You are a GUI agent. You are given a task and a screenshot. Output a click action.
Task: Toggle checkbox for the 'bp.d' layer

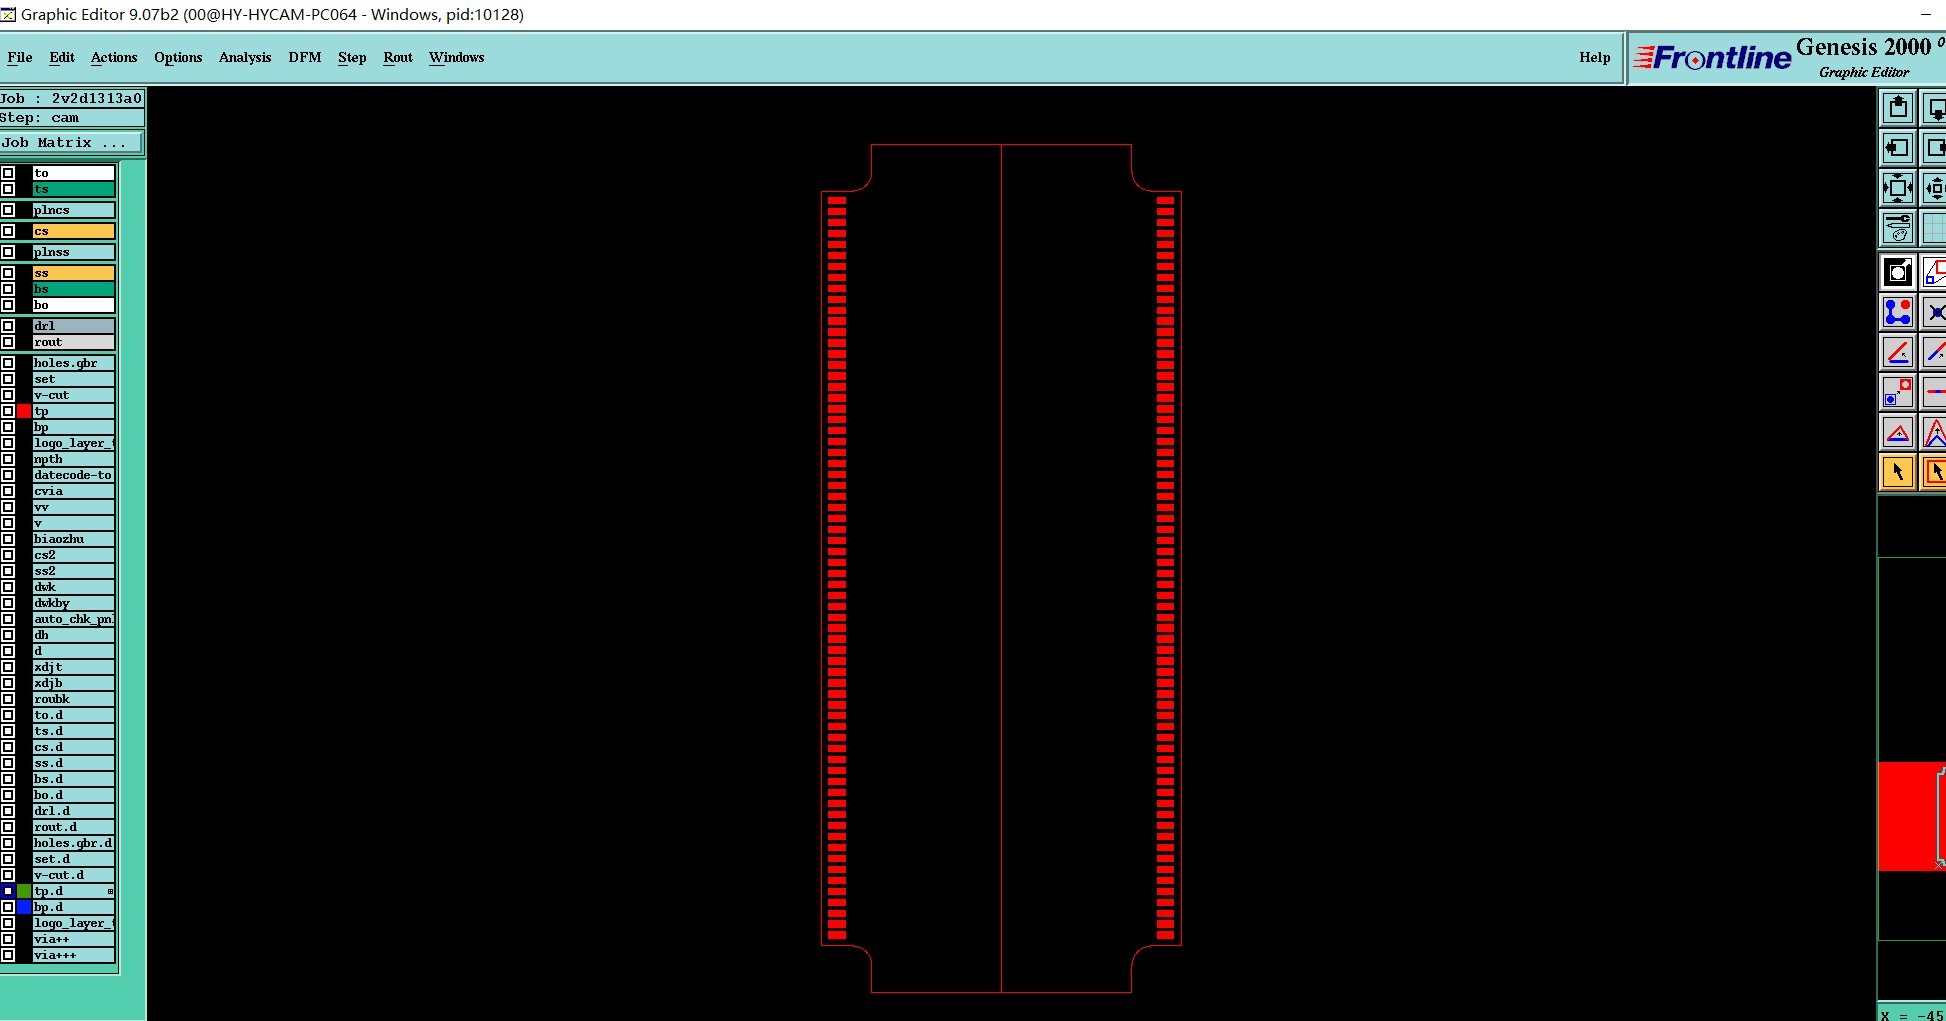(8, 907)
